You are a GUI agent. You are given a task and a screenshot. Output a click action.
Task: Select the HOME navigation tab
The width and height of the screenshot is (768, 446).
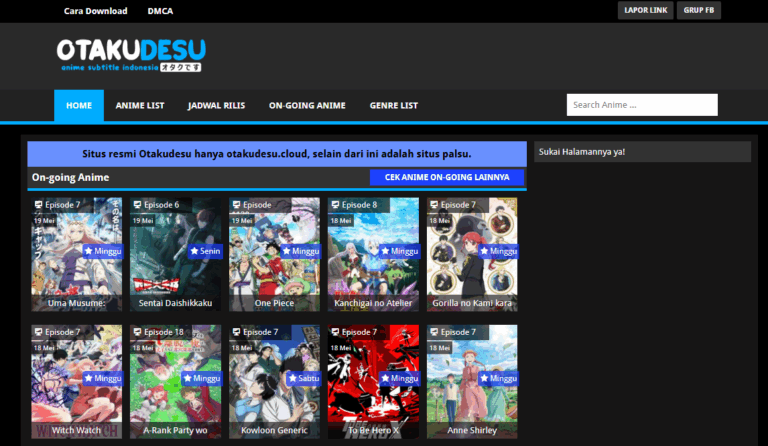click(79, 105)
